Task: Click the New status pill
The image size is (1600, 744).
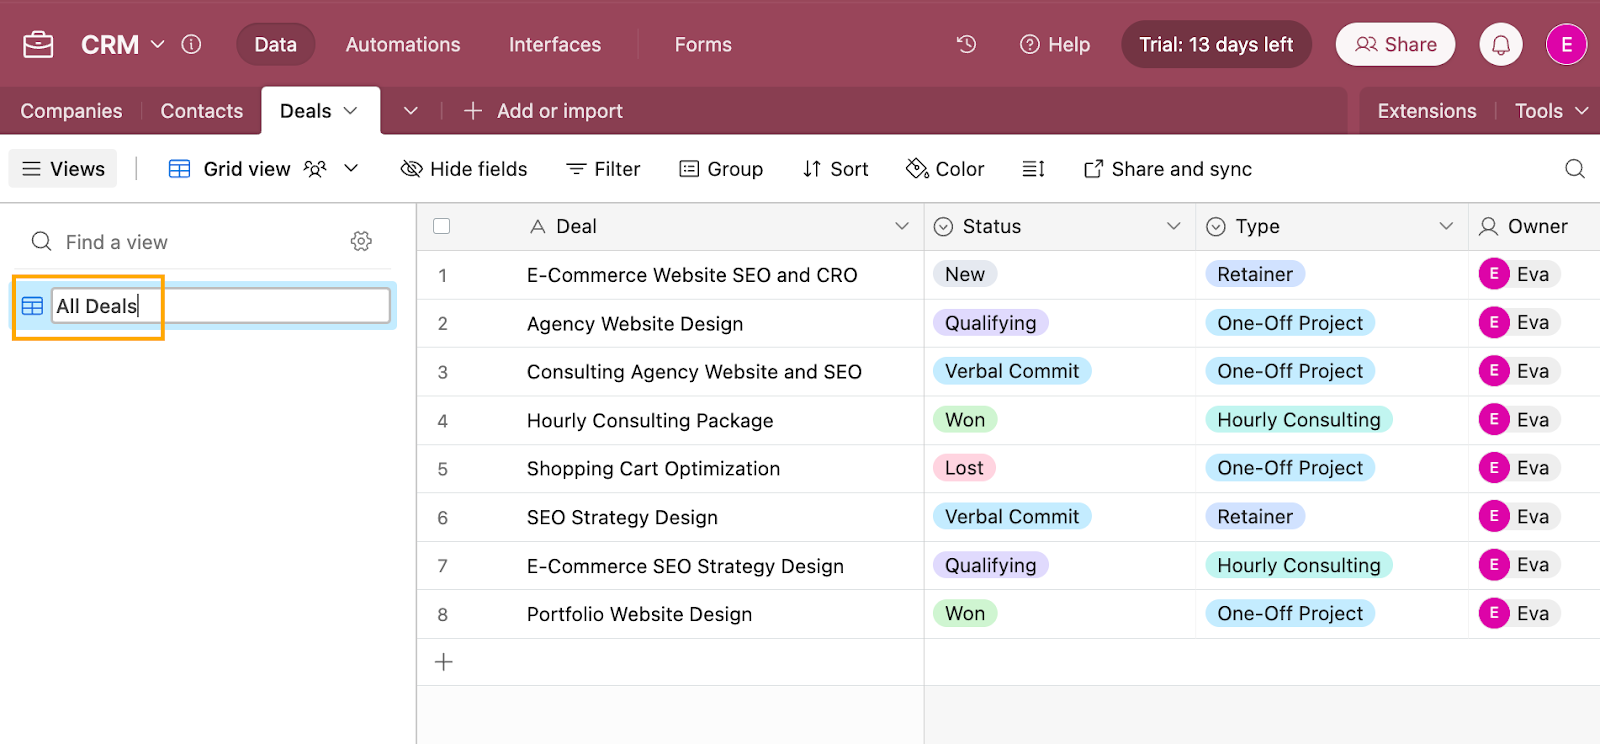Action: coord(965,274)
